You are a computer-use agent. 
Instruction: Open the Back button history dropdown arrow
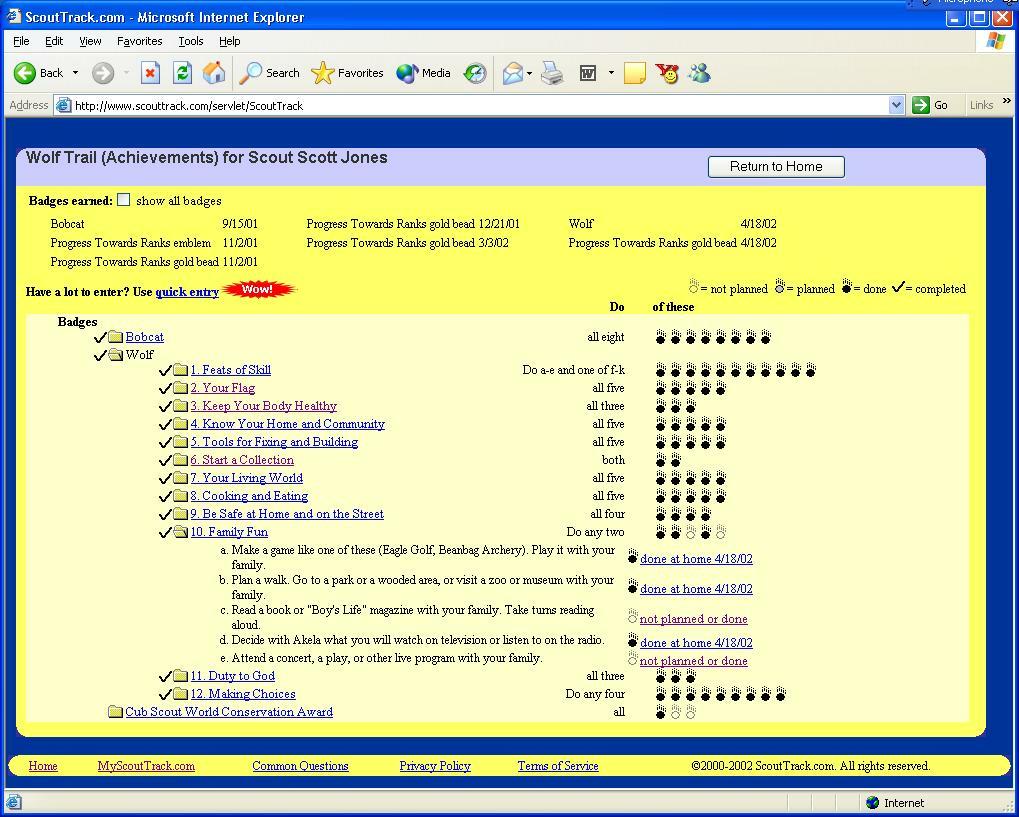click(75, 73)
